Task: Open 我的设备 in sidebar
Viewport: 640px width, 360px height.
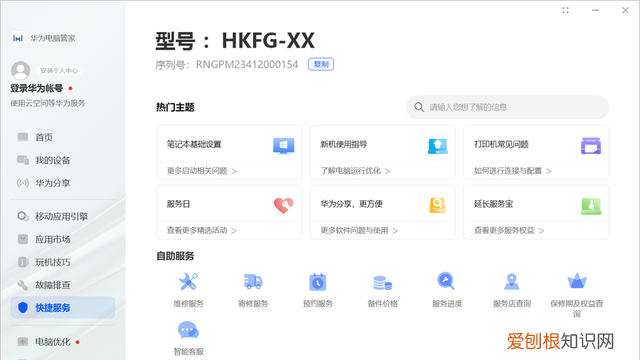Action: [63, 160]
